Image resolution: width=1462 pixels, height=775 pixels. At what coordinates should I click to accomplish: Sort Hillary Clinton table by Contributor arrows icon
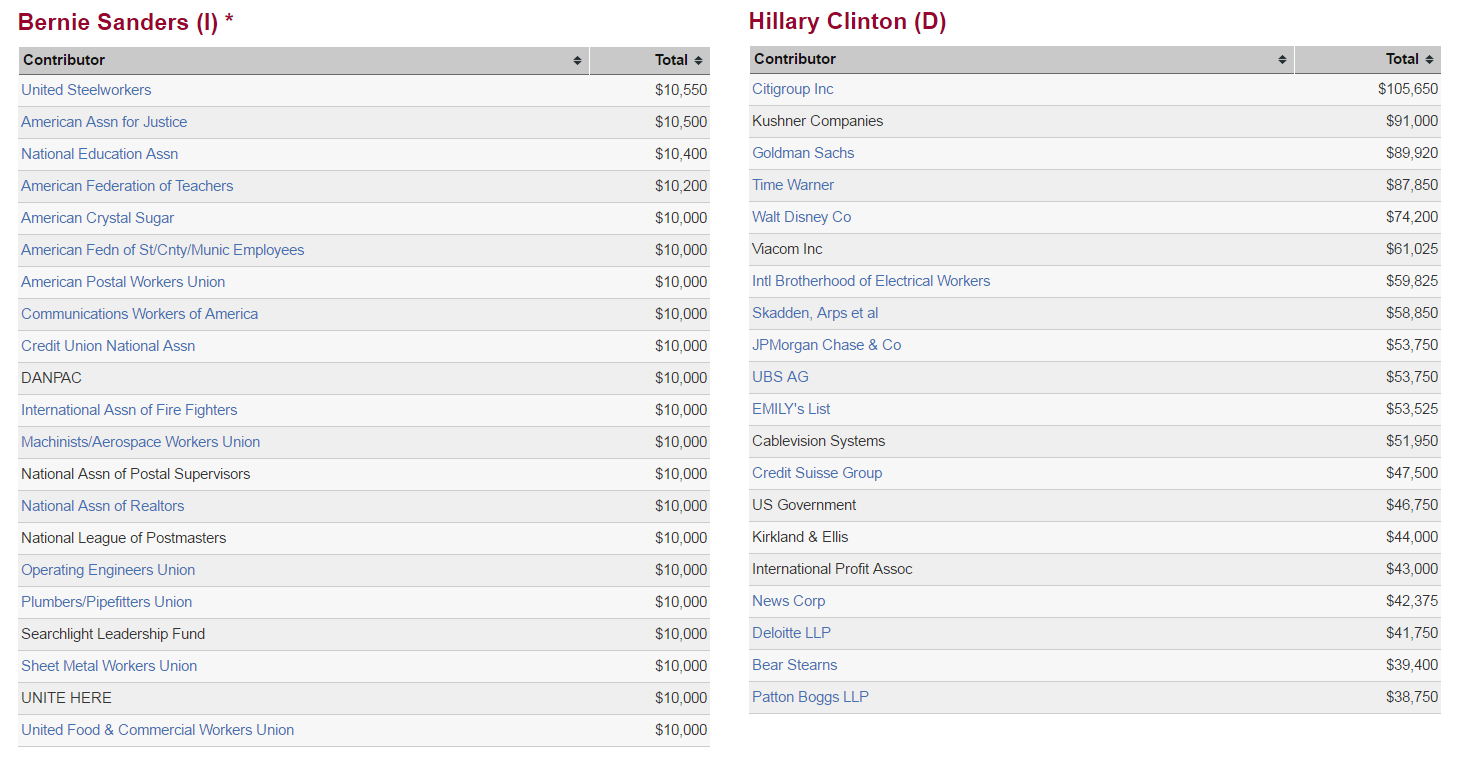pyautogui.click(x=1282, y=60)
